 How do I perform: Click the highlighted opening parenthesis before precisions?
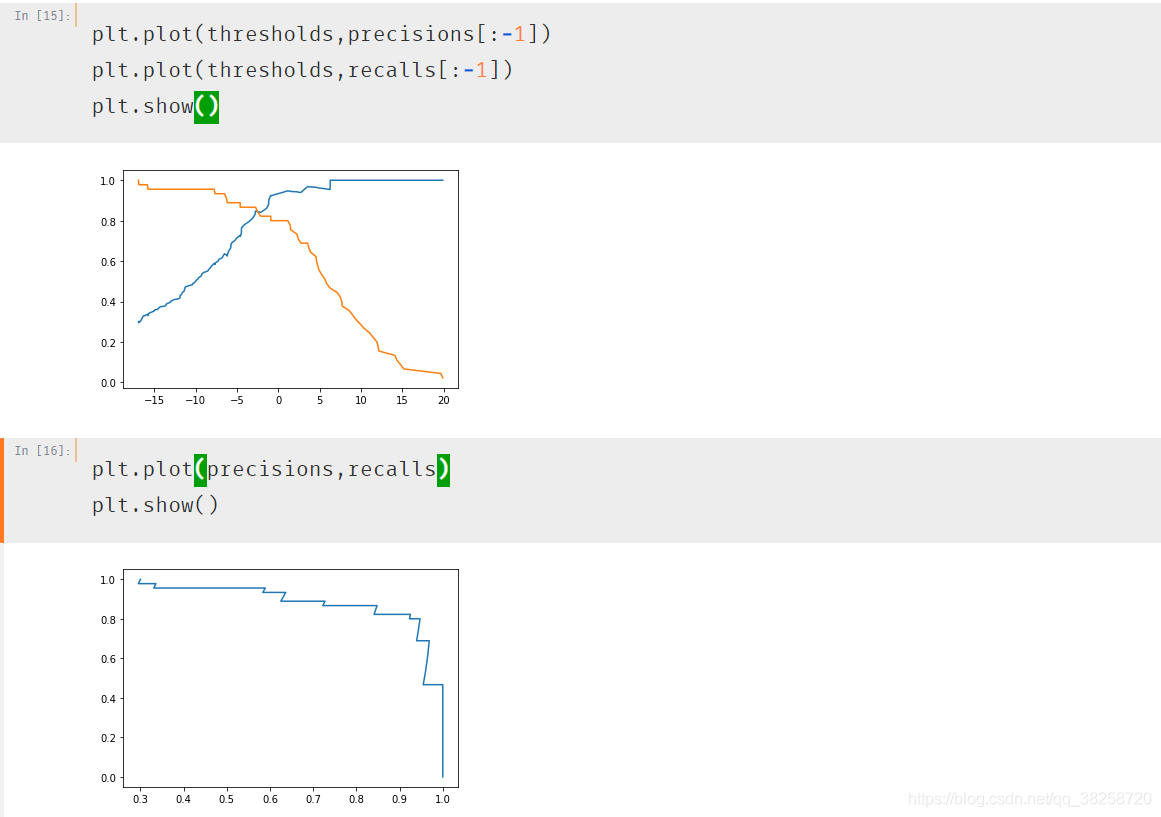200,470
